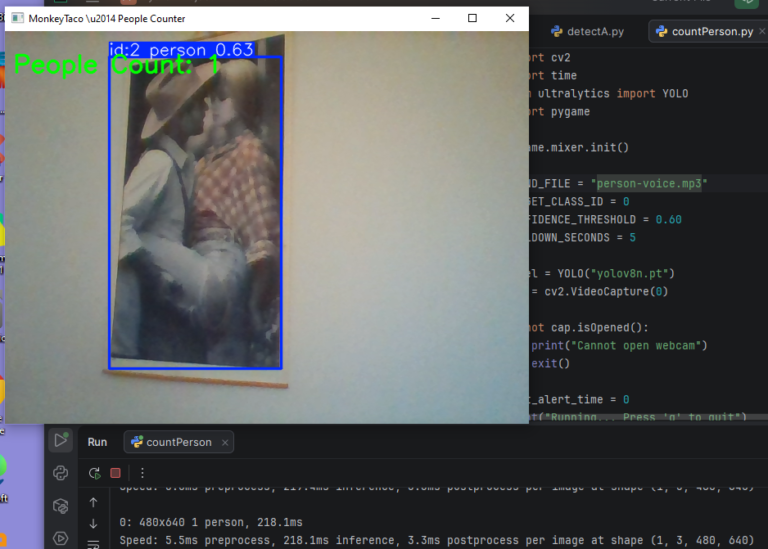Open the Python Packages sidebar icon
This screenshot has height=549, width=768.
61,506
